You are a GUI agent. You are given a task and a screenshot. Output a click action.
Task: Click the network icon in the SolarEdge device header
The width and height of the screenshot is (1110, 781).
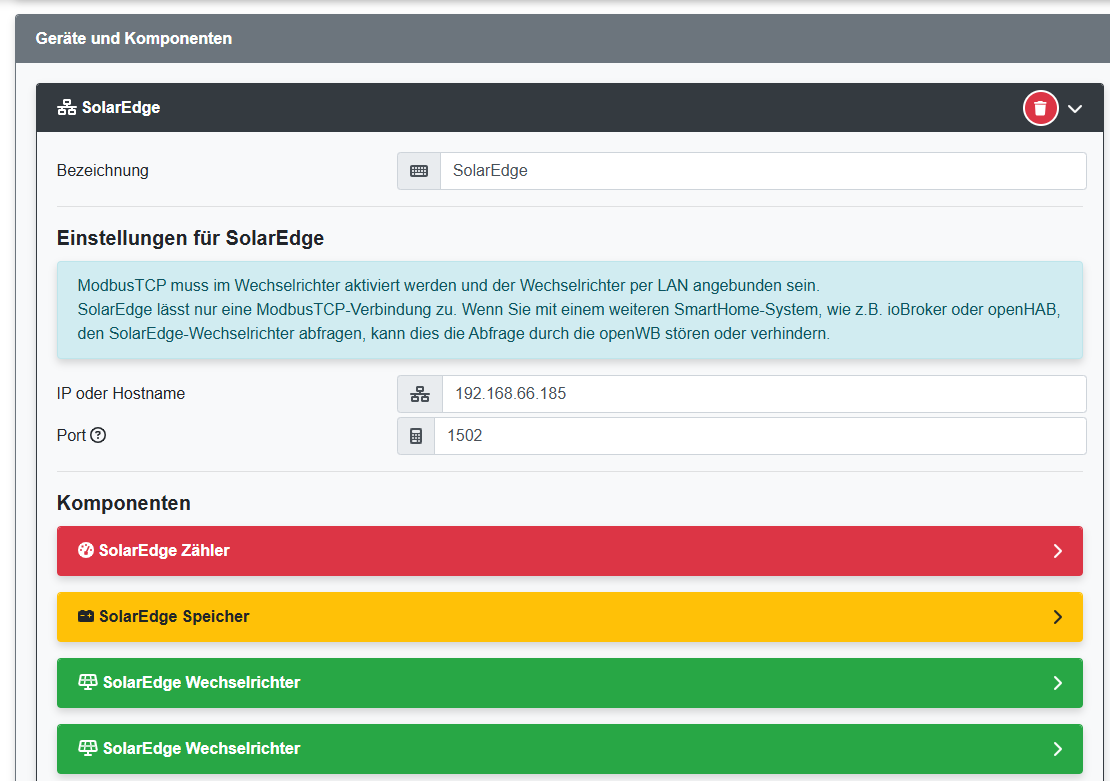pos(67,108)
